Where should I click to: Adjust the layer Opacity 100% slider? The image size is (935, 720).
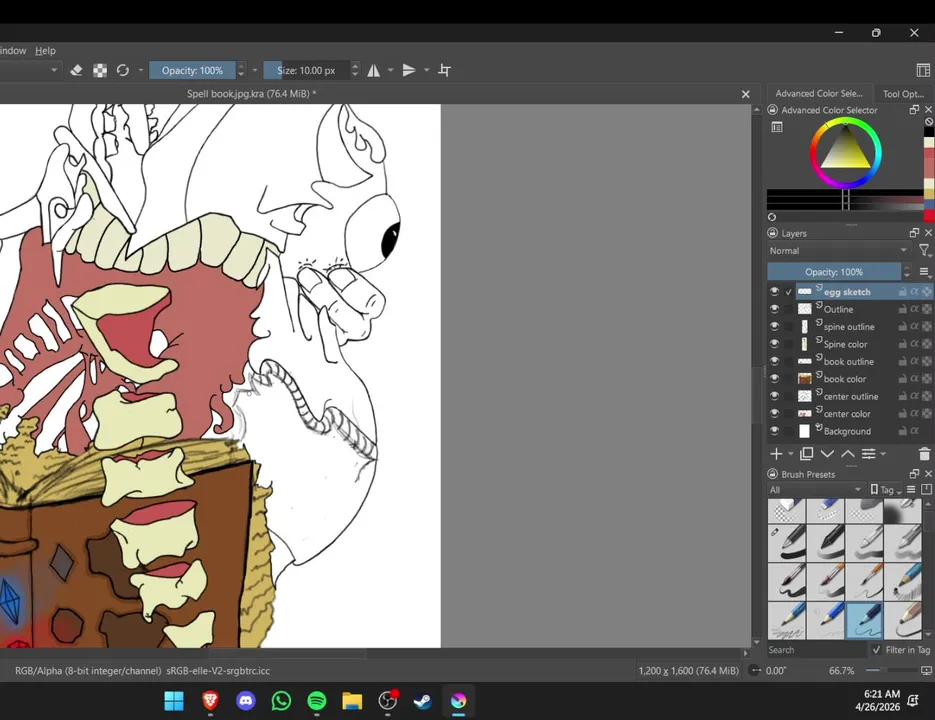click(834, 272)
